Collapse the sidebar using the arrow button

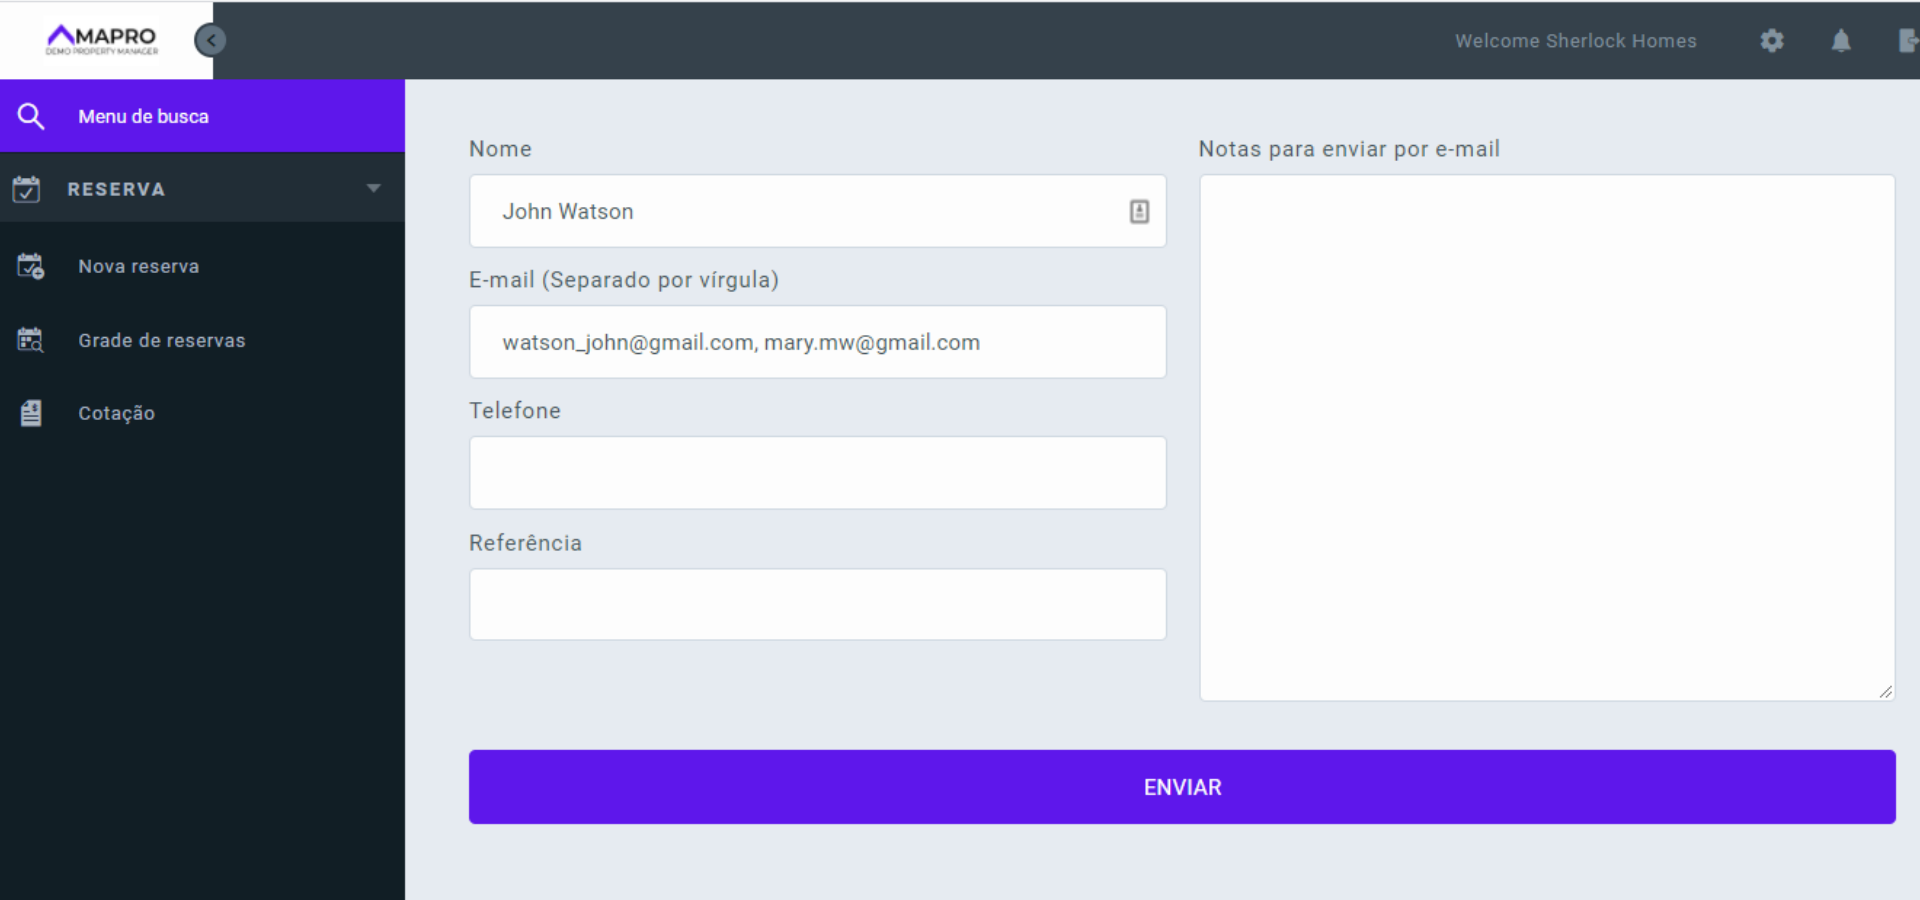click(210, 39)
